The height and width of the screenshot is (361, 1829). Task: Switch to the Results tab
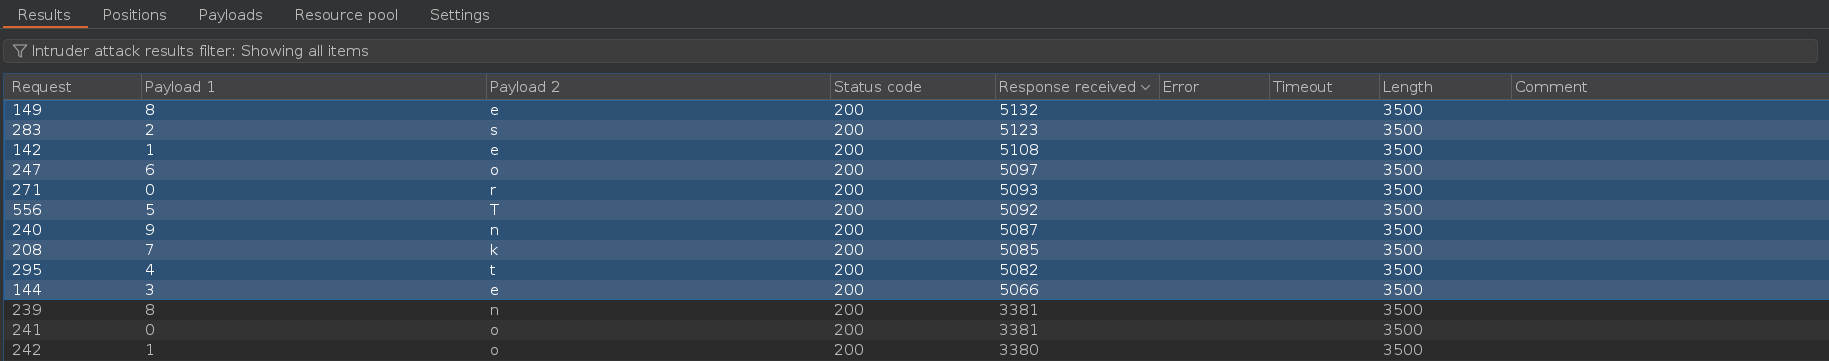(44, 15)
